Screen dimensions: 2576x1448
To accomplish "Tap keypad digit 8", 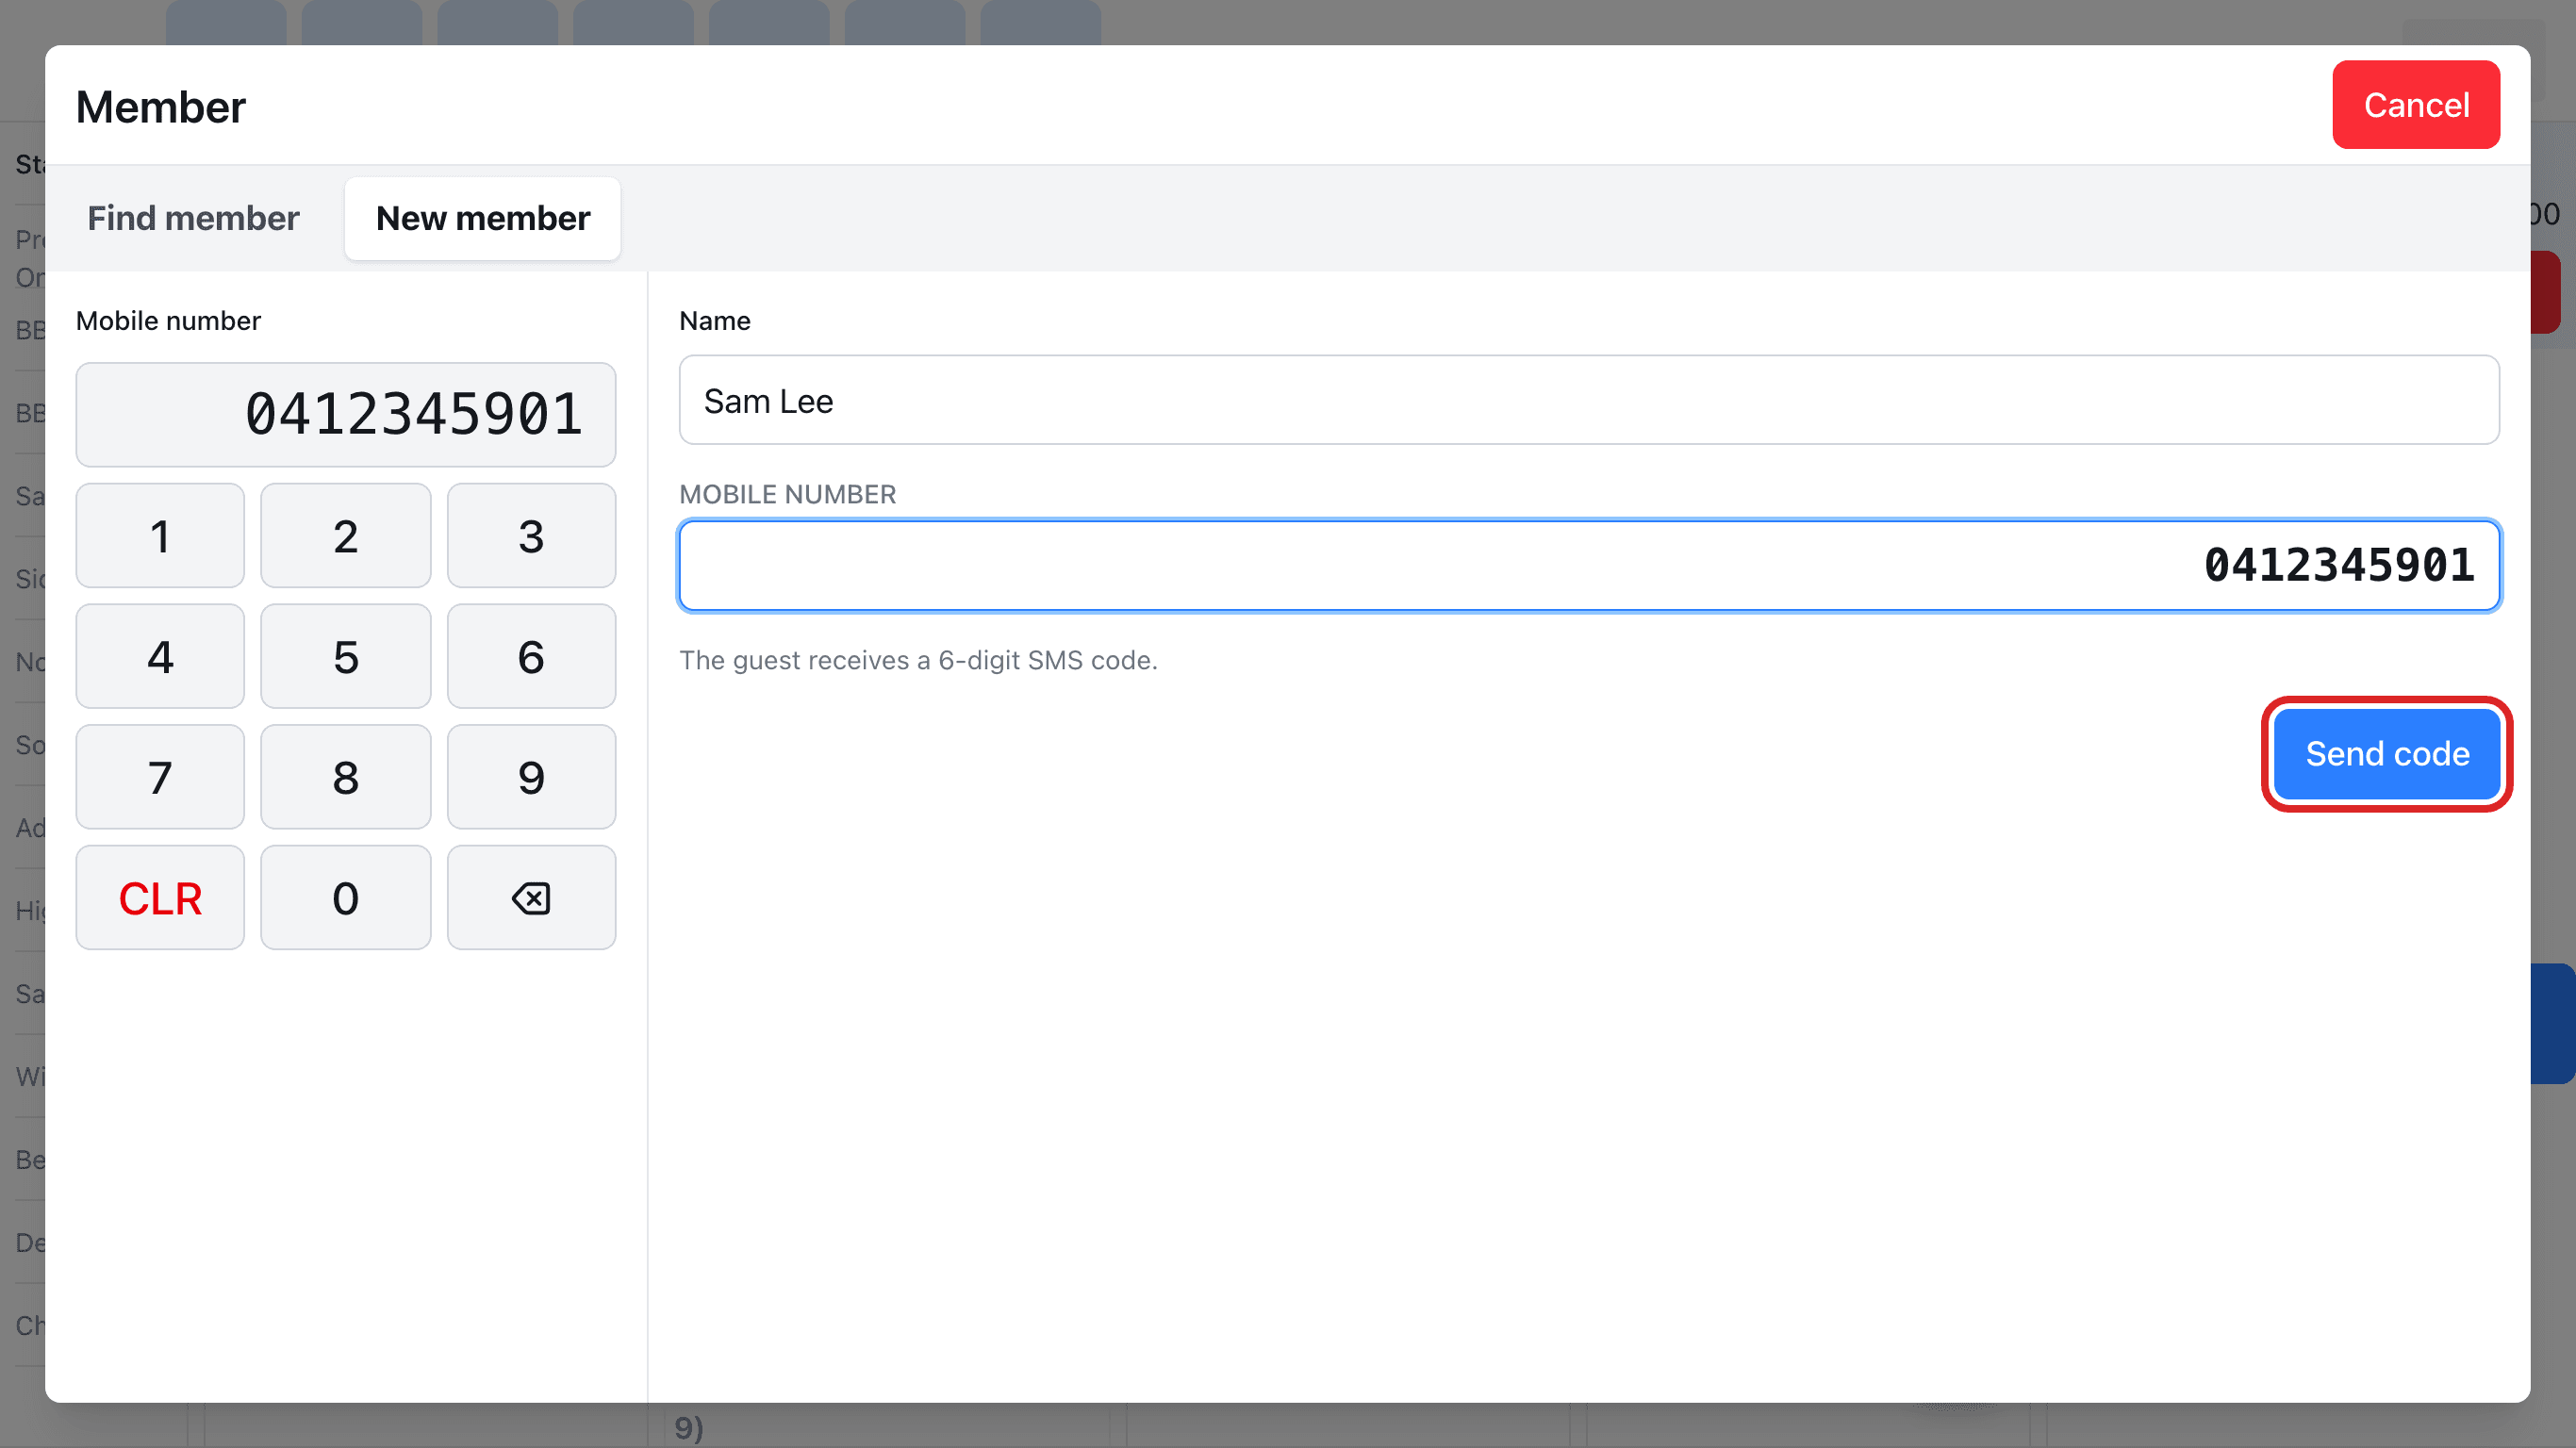I will [346, 777].
